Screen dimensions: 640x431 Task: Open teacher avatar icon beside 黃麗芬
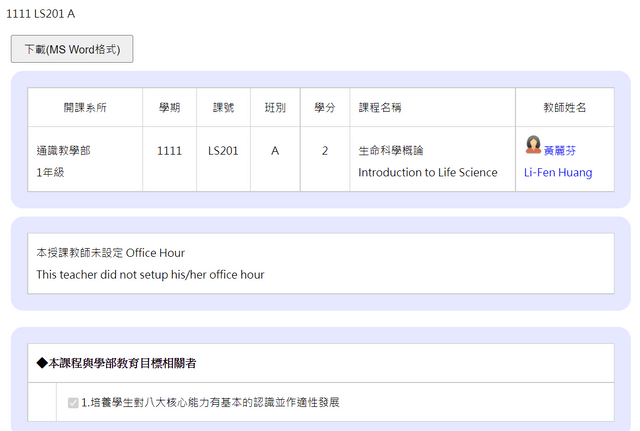click(x=533, y=145)
